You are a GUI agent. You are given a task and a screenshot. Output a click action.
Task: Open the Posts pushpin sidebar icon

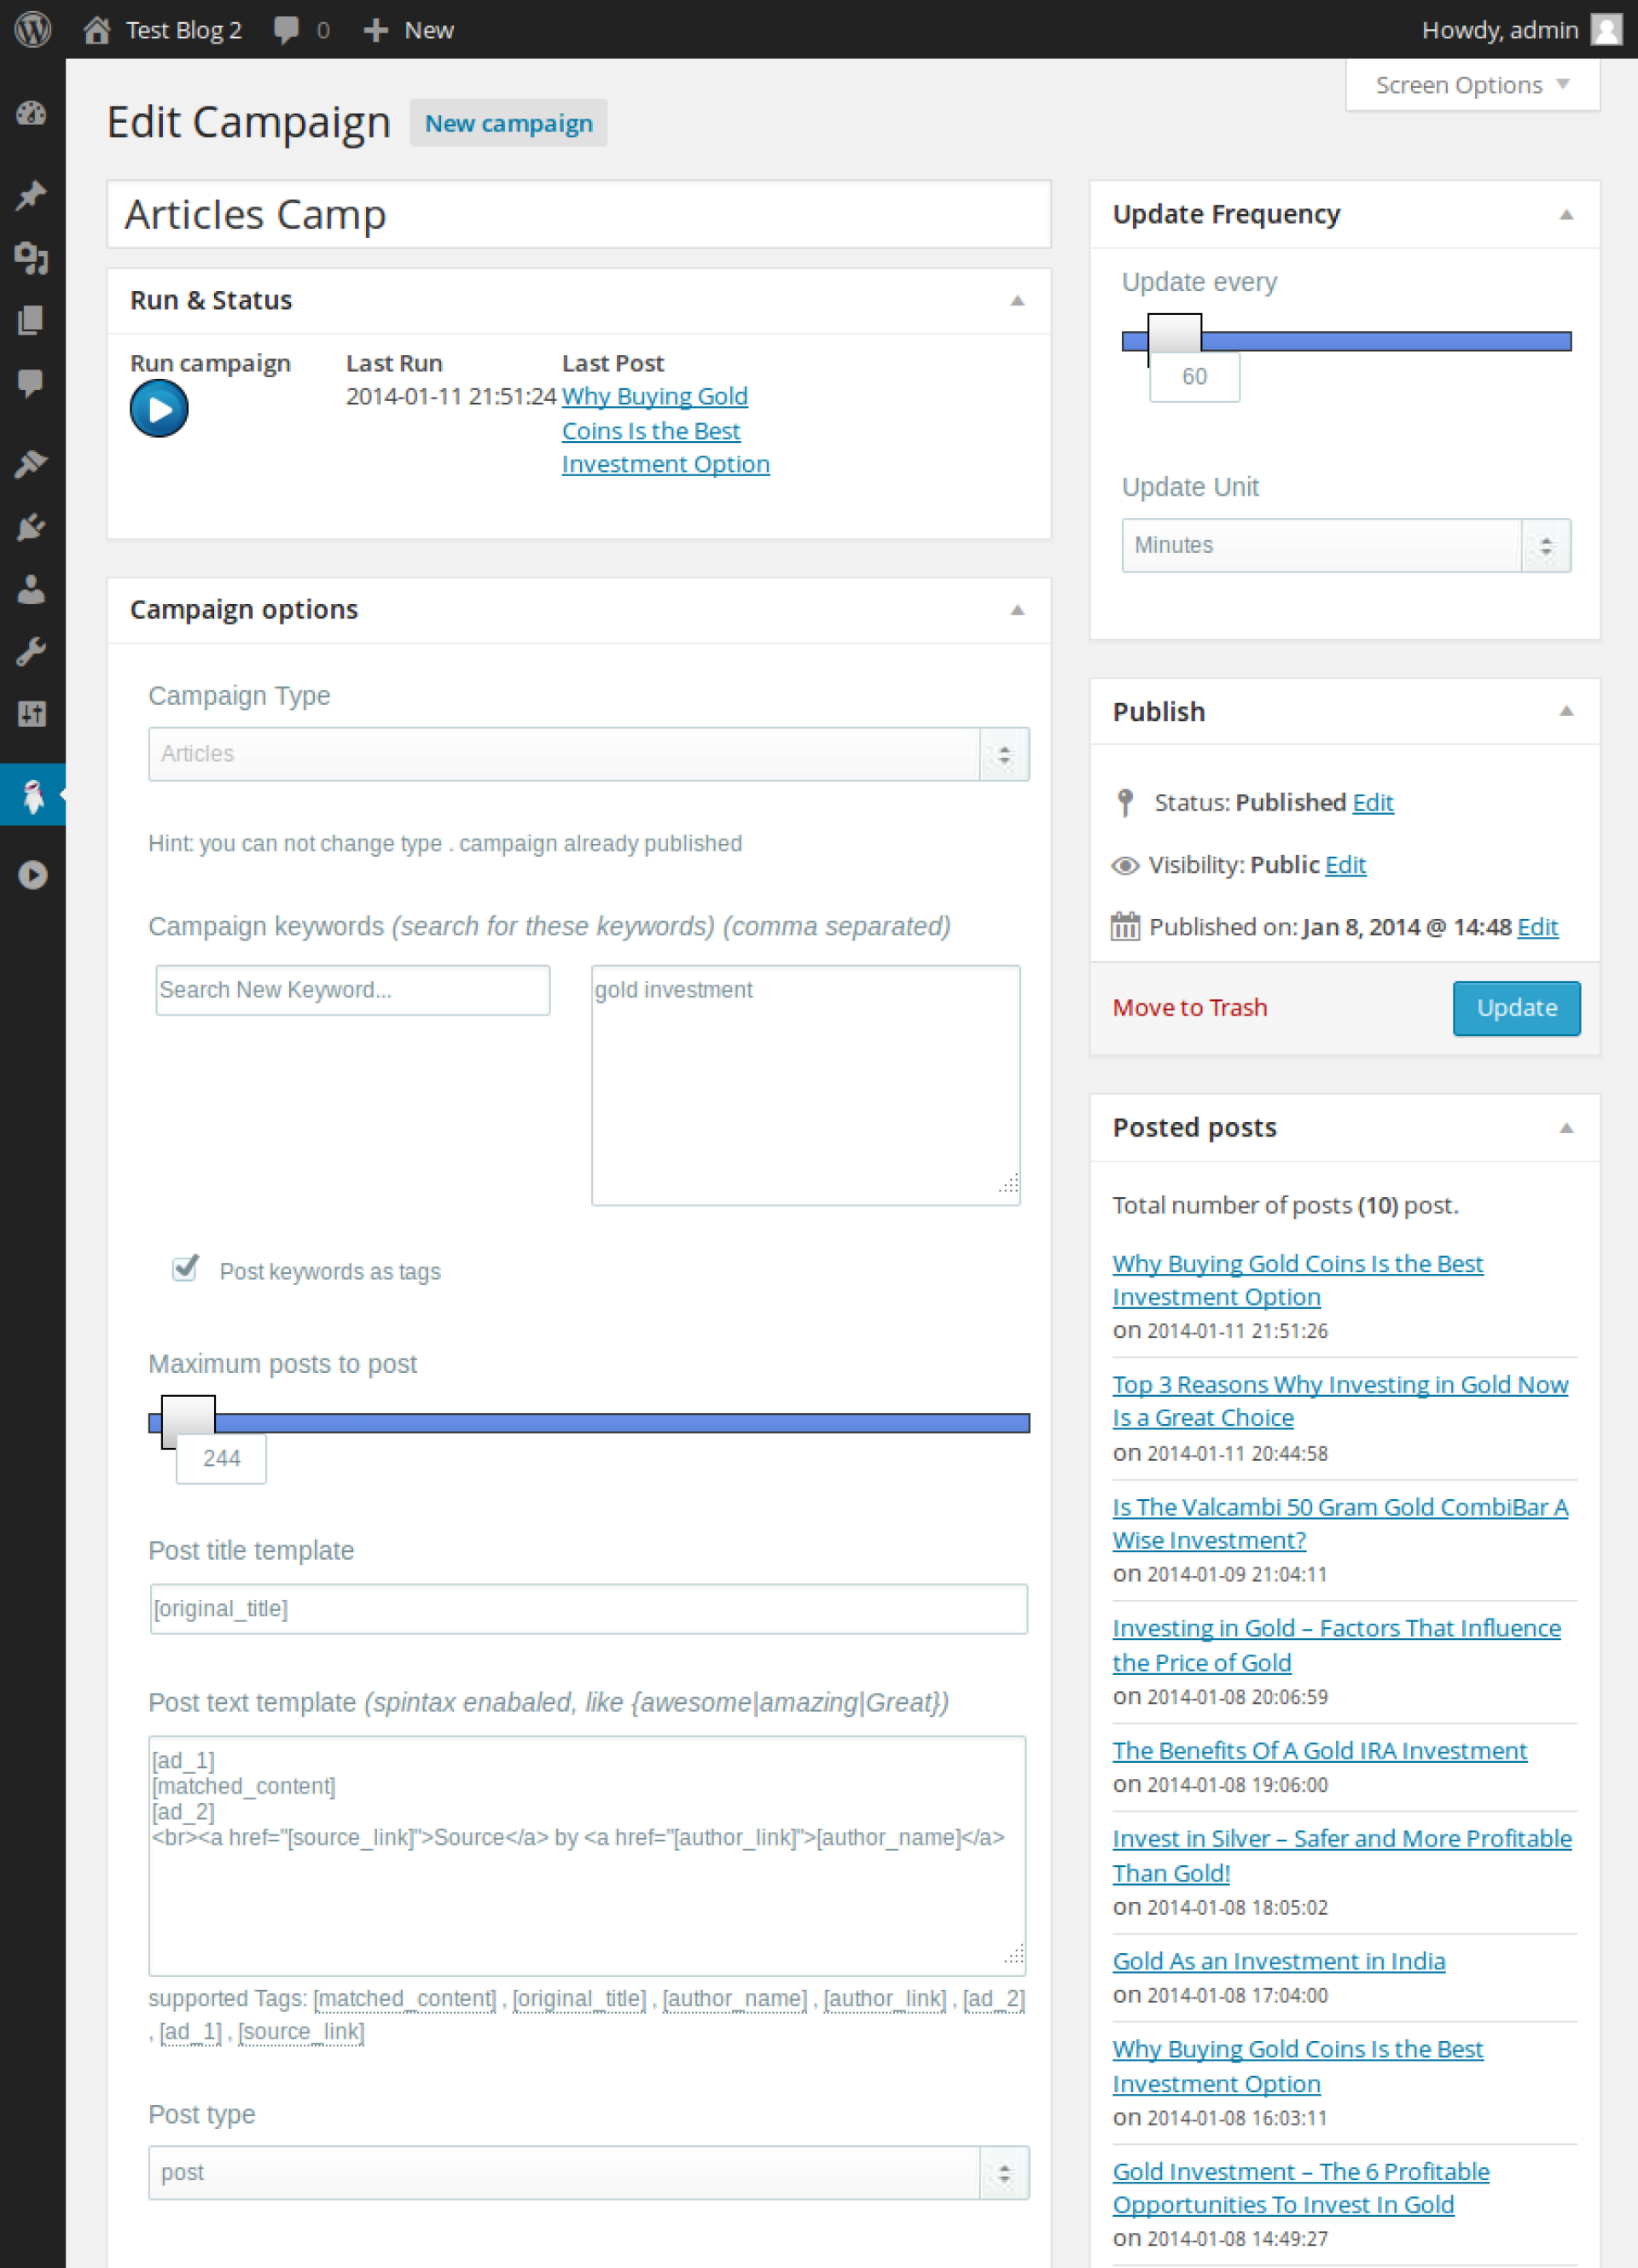click(32, 195)
